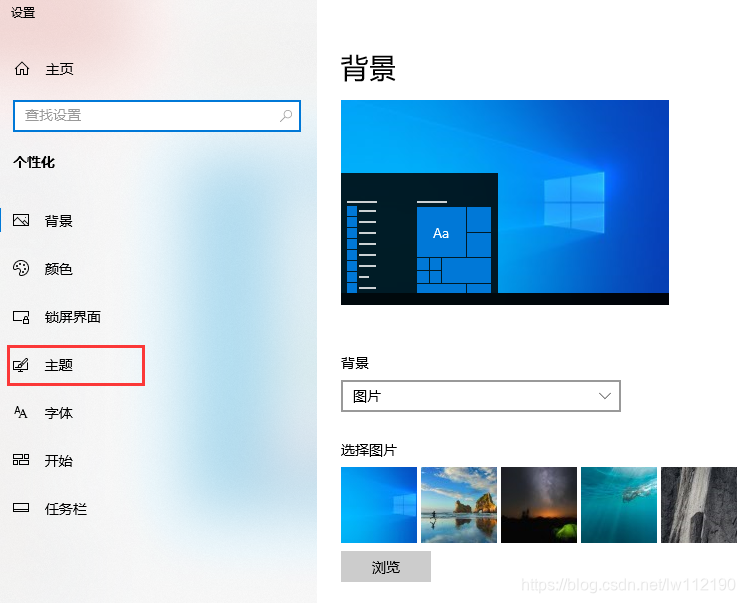Click the 锁屏界面 lock screen icon
Image resolution: width=745 pixels, height=603 pixels.
tap(21, 317)
